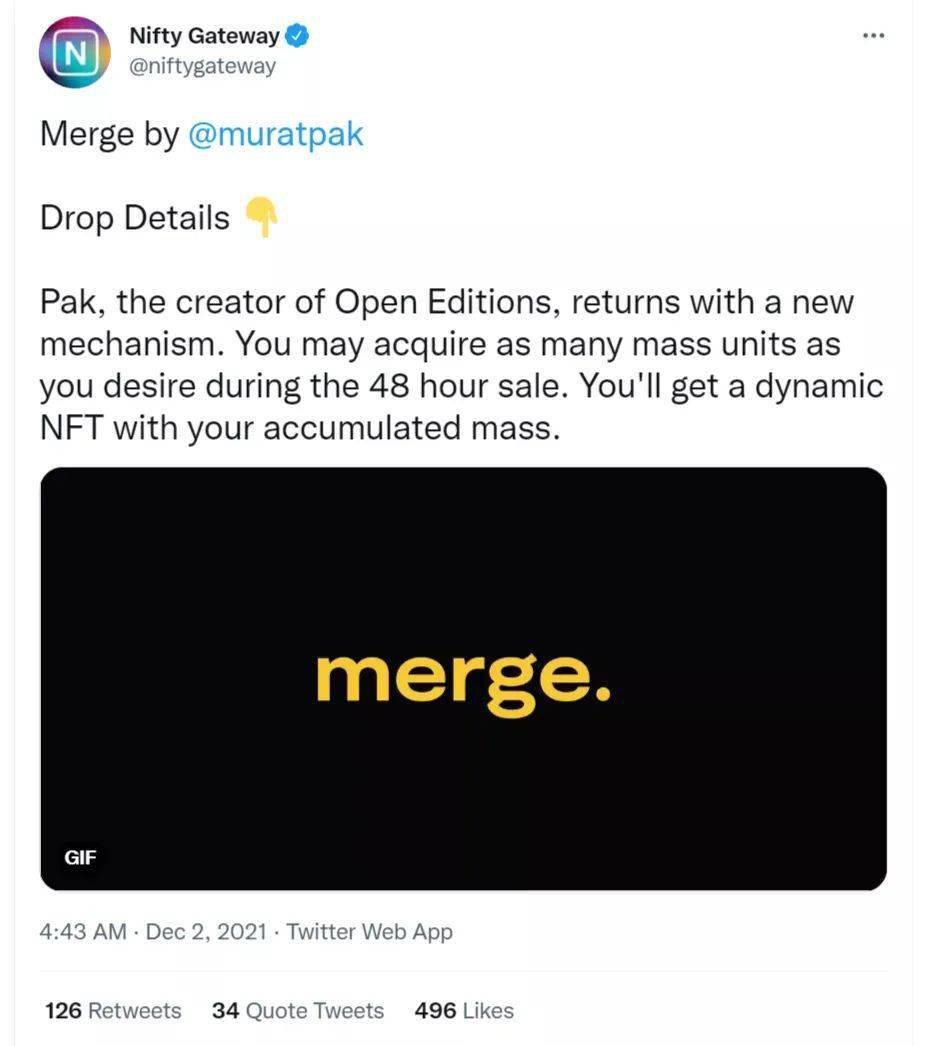The height and width of the screenshot is (1046, 946).
Task: Click the "Merge by" text
Action: click(110, 134)
